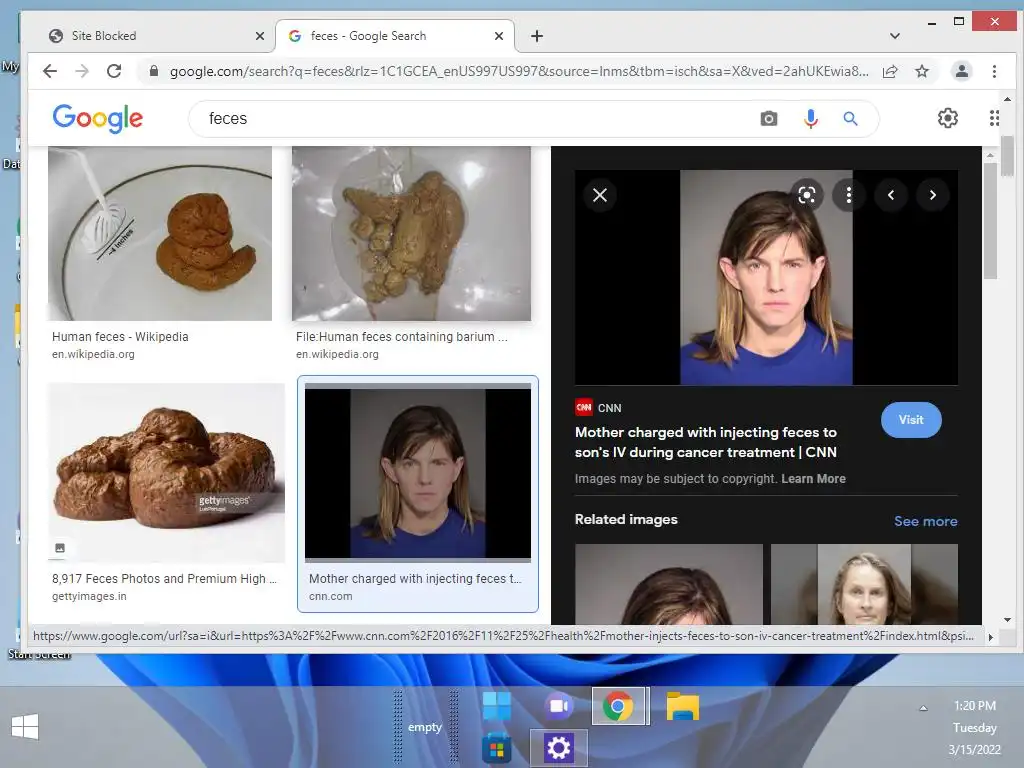The image size is (1024, 768).
Task: Open Chrome from the taskbar
Action: (618, 706)
